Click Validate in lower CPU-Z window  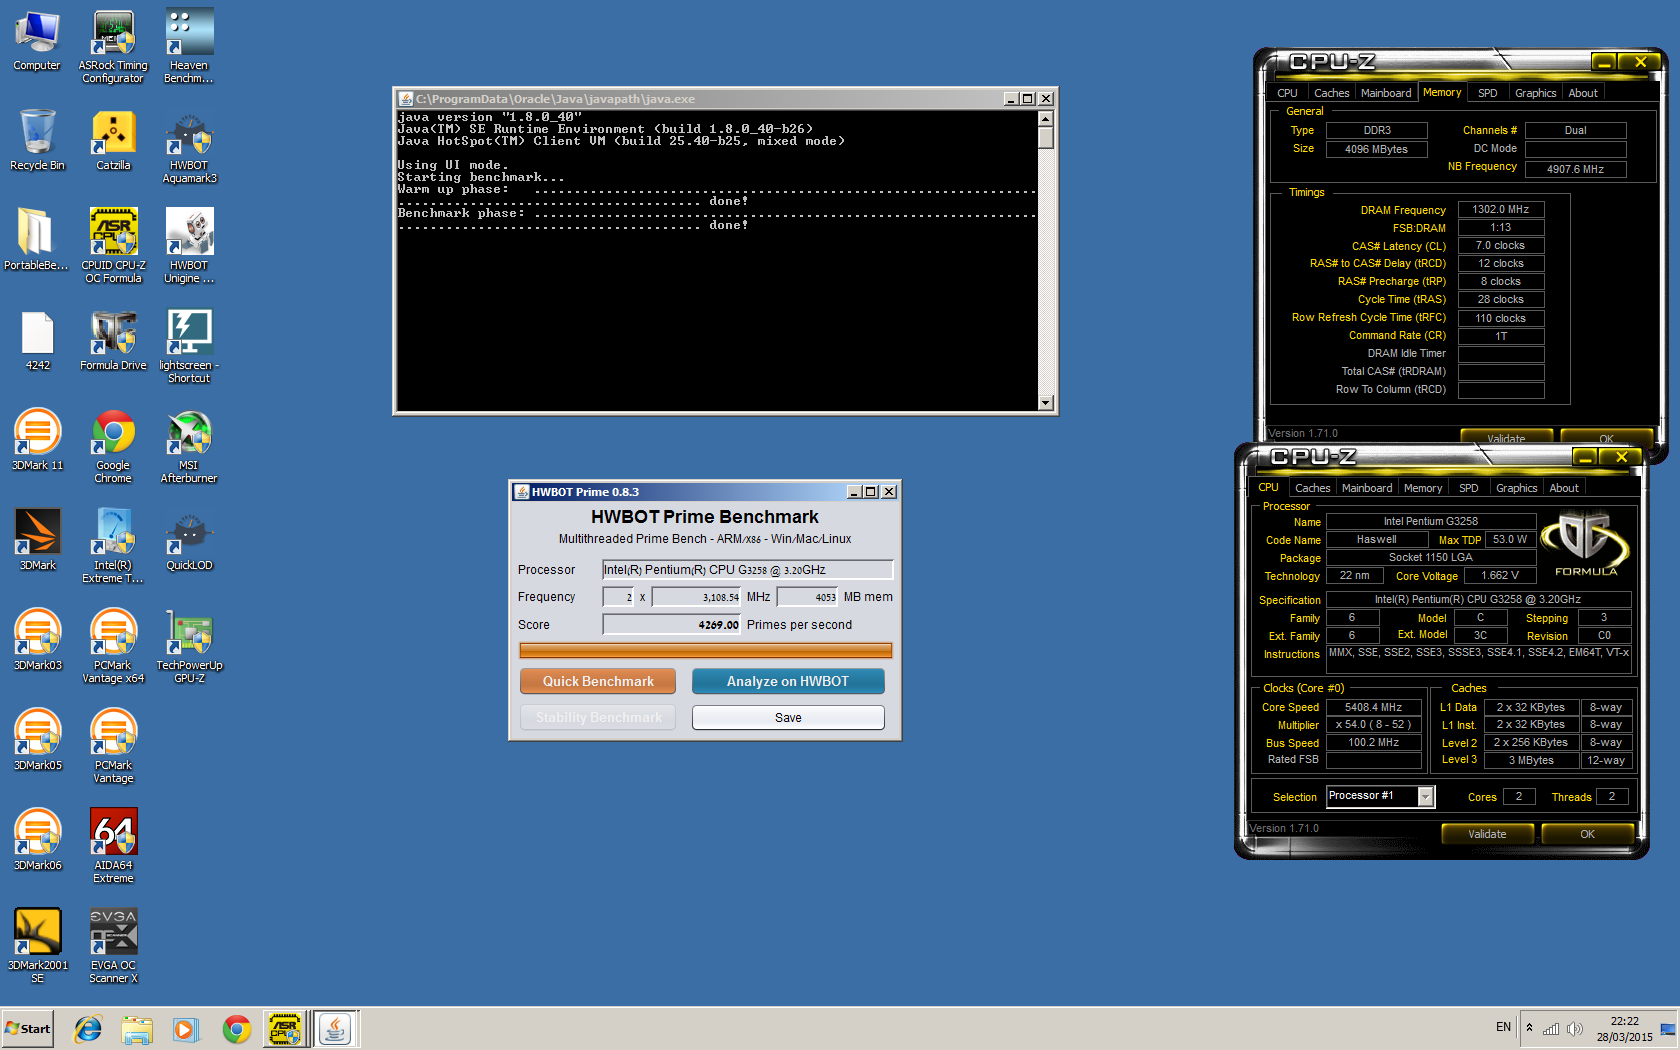coord(1487,834)
